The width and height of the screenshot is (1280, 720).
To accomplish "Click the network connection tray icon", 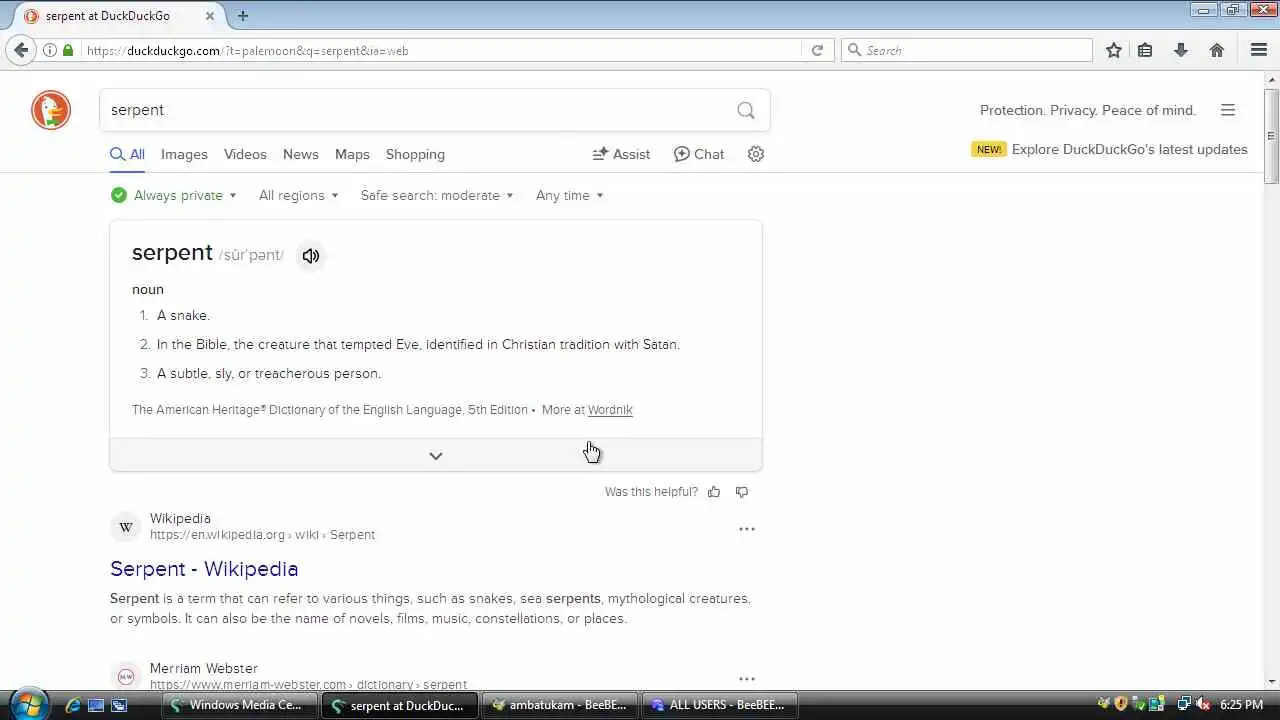I will (x=1184, y=704).
